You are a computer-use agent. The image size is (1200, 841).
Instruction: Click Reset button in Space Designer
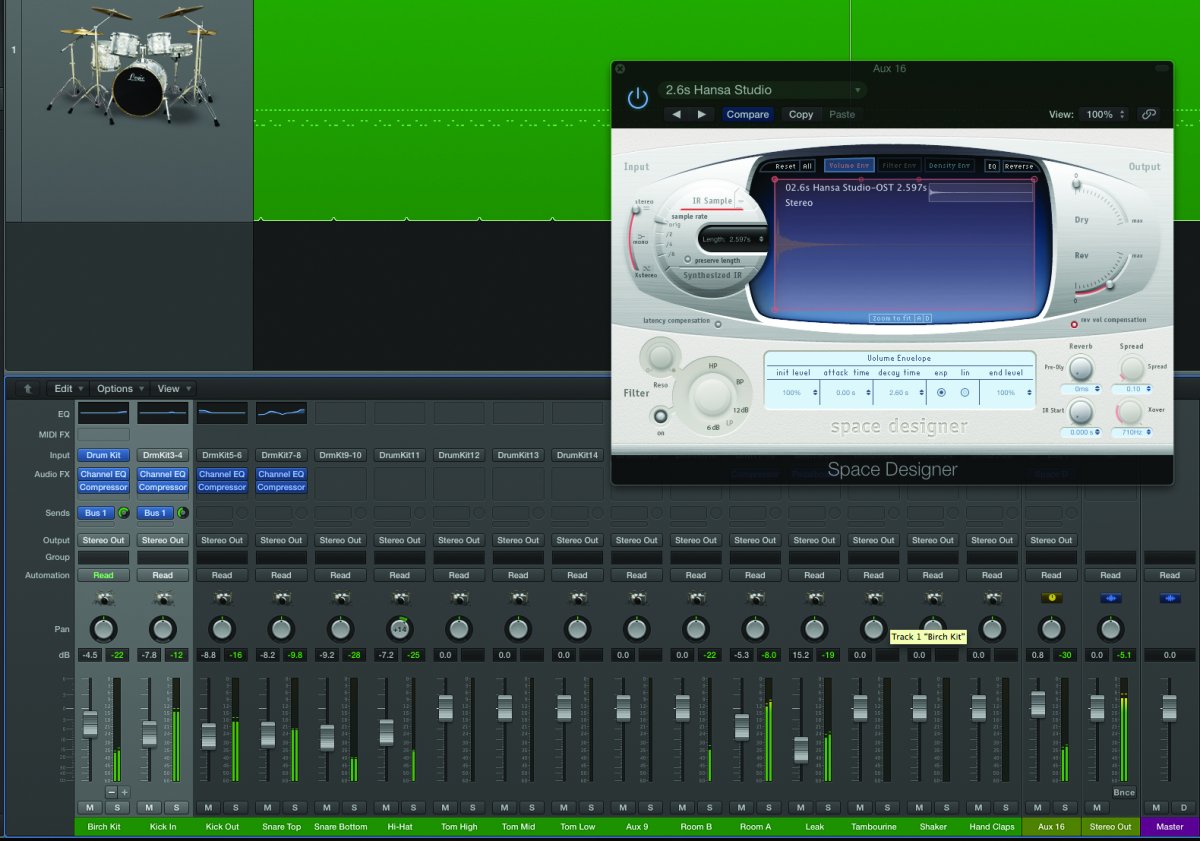(786, 166)
